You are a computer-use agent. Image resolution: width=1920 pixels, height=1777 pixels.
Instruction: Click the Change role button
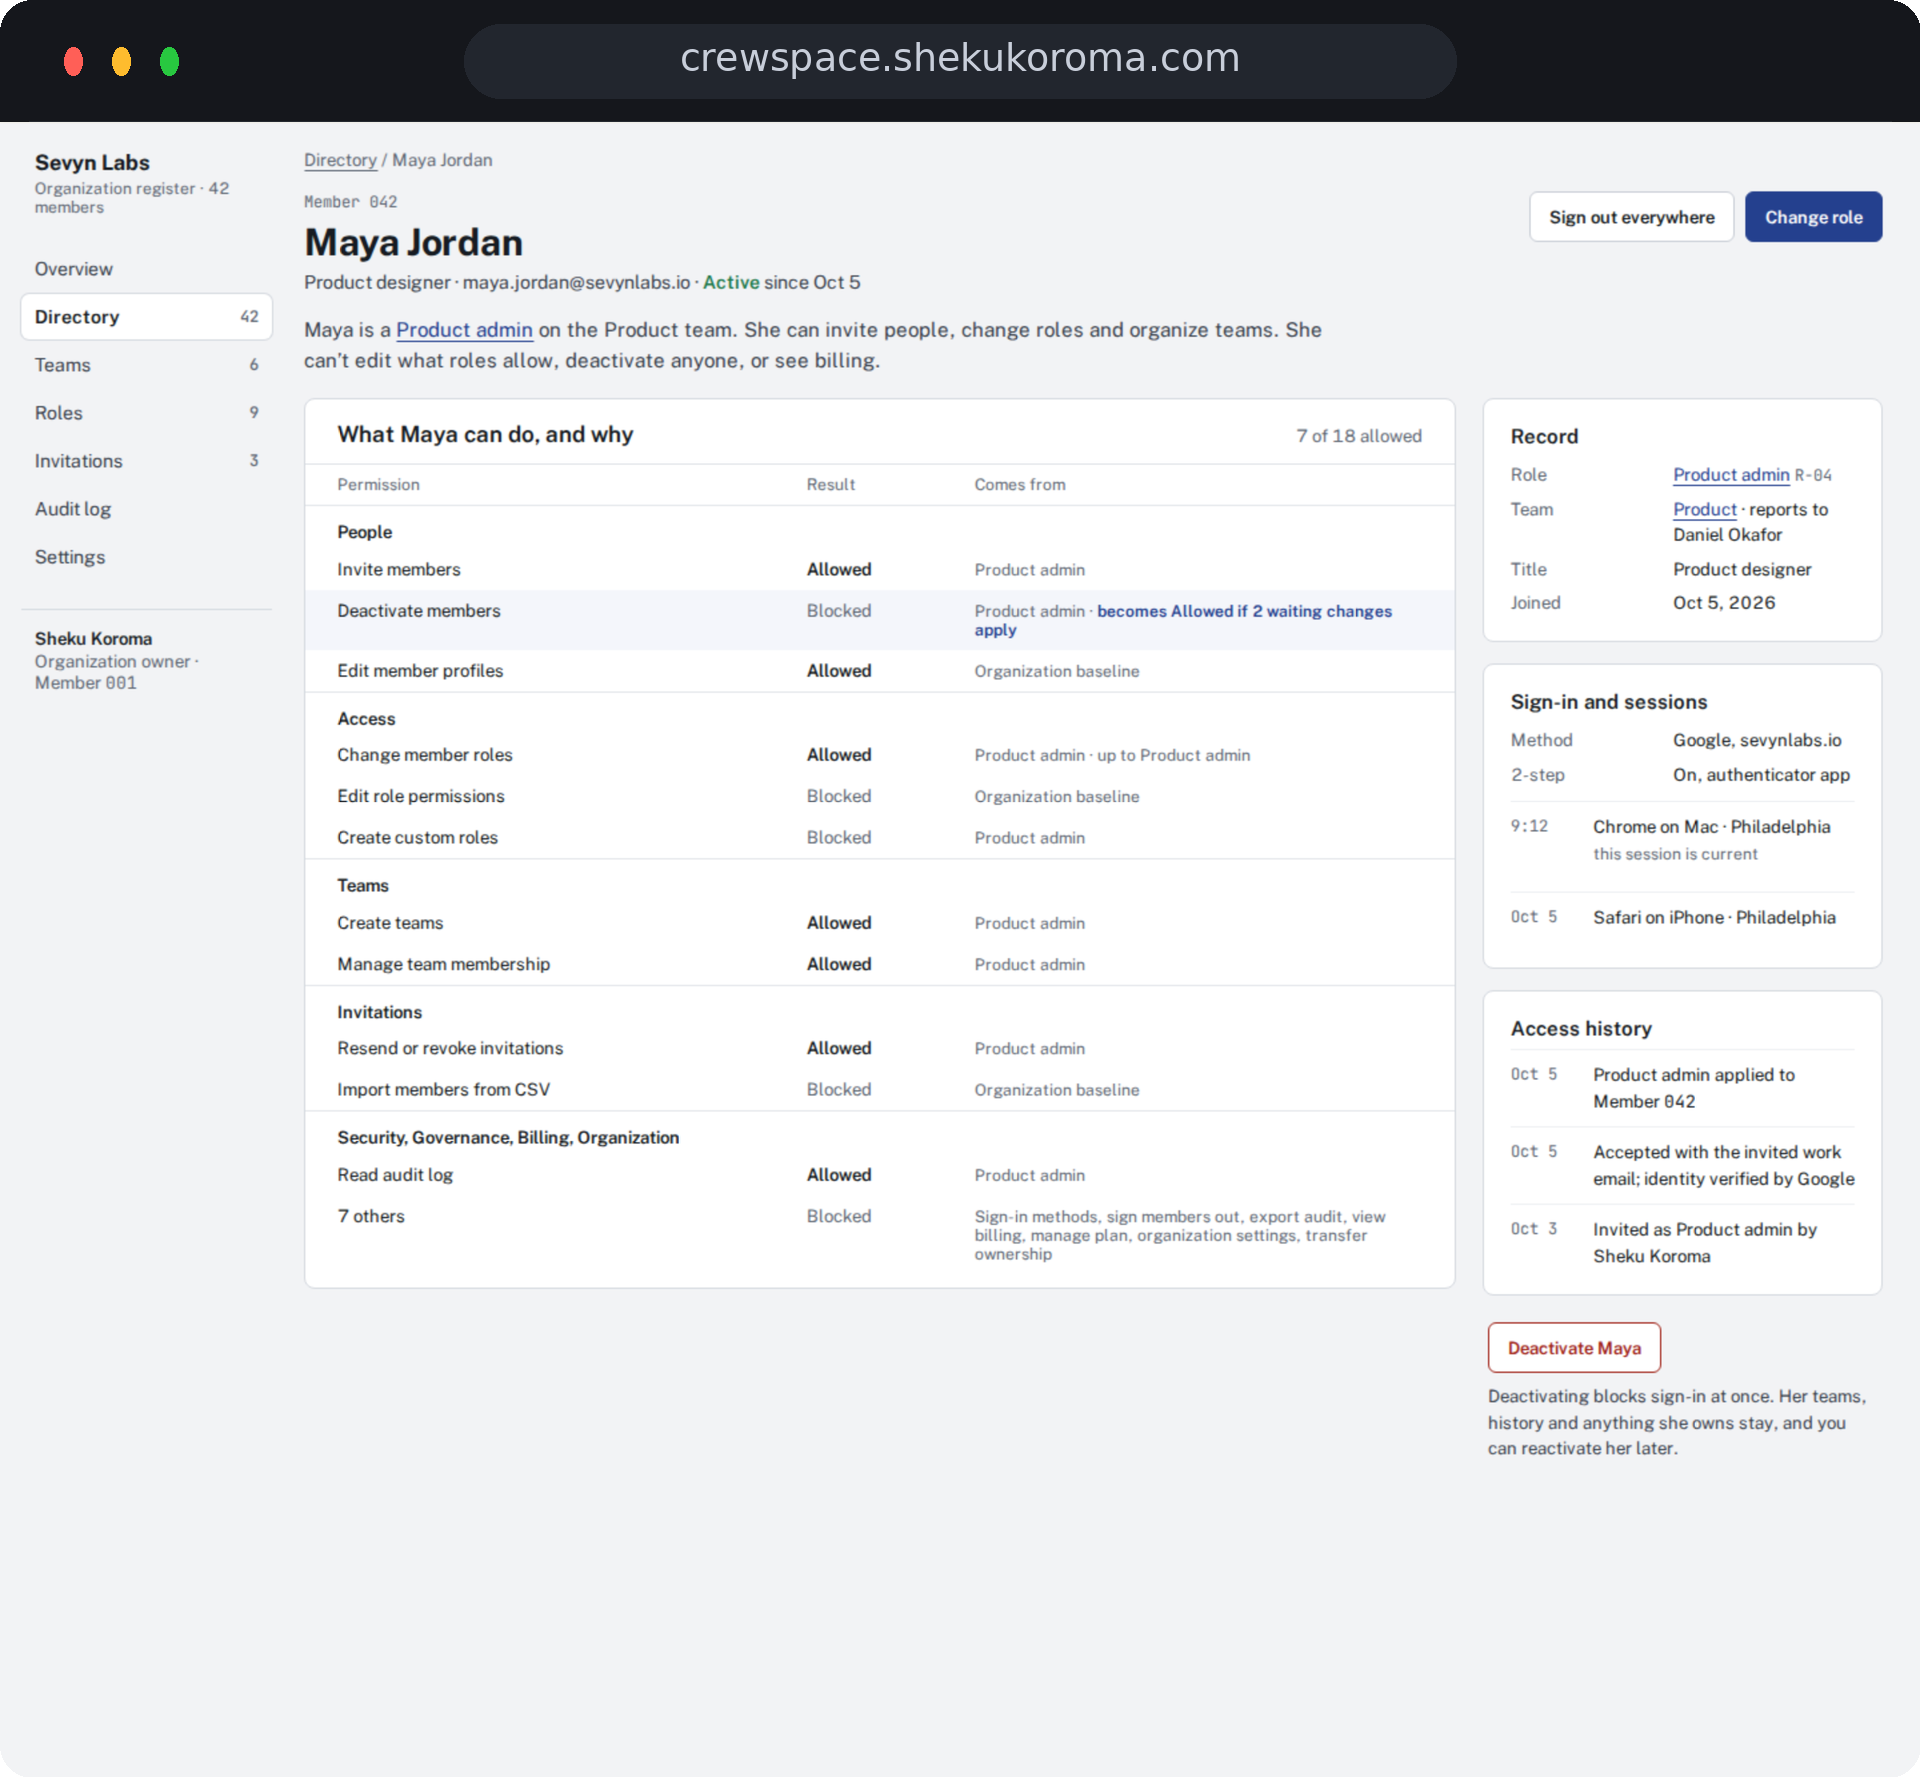(1813, 217)
